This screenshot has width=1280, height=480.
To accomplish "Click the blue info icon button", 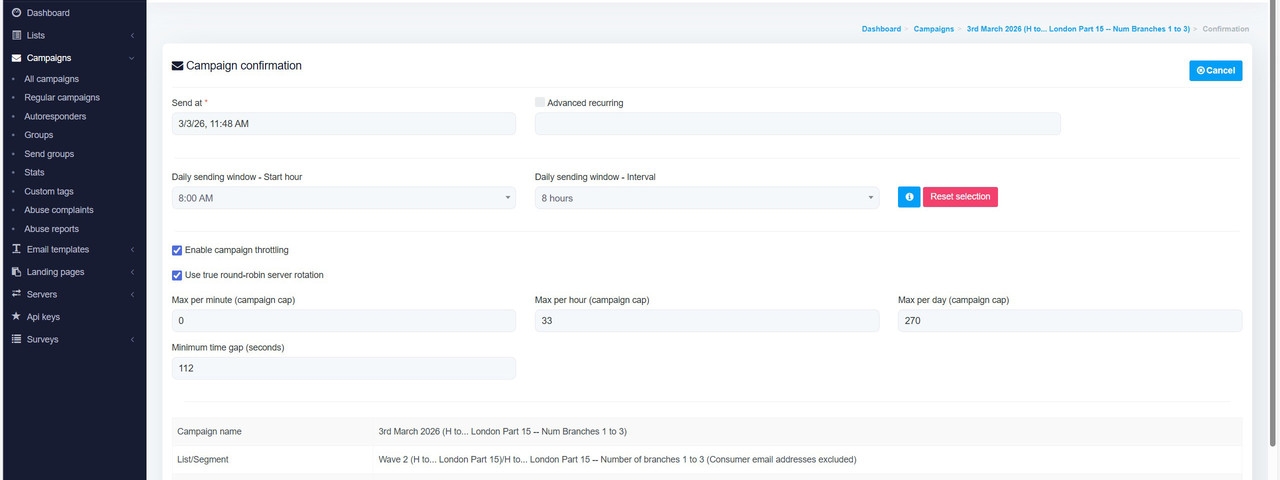I will (909, 197).
